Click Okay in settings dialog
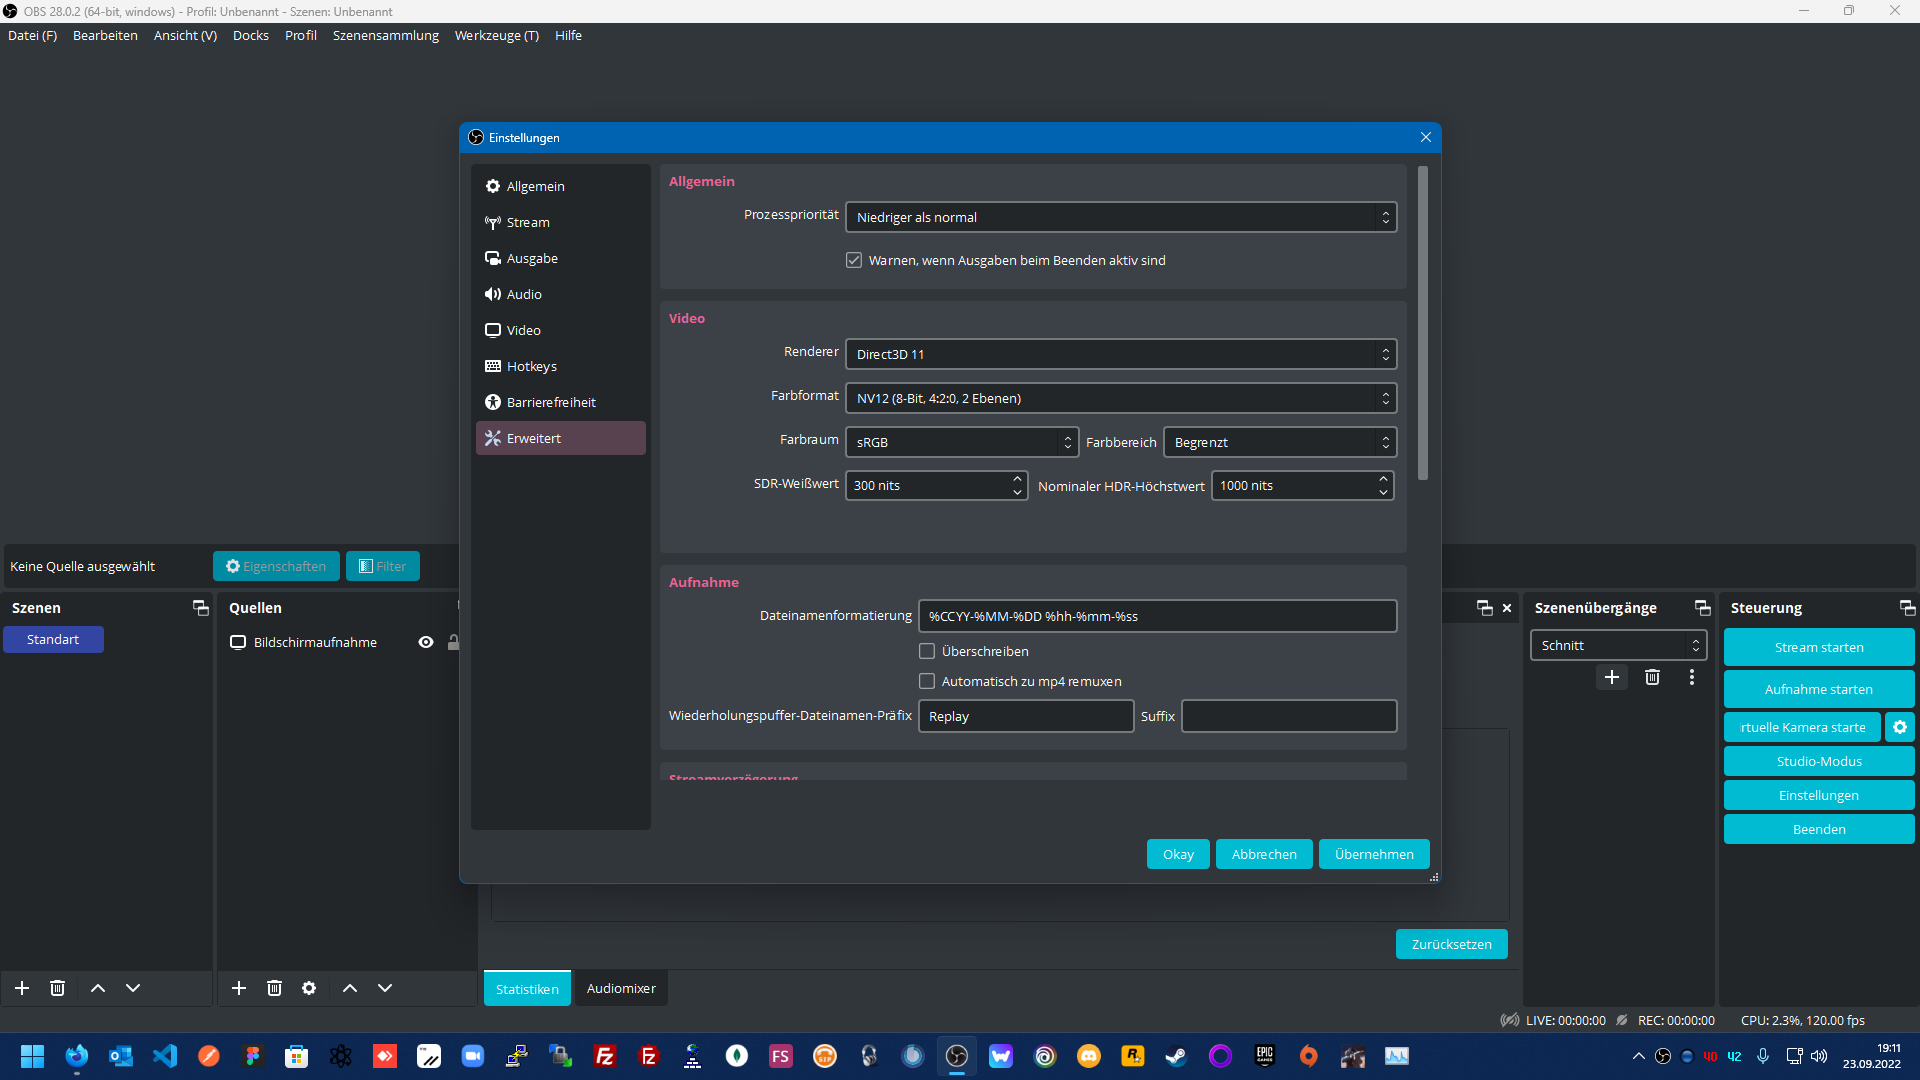Viewport: 1920px width, 1080px height. click(1178, 854)
